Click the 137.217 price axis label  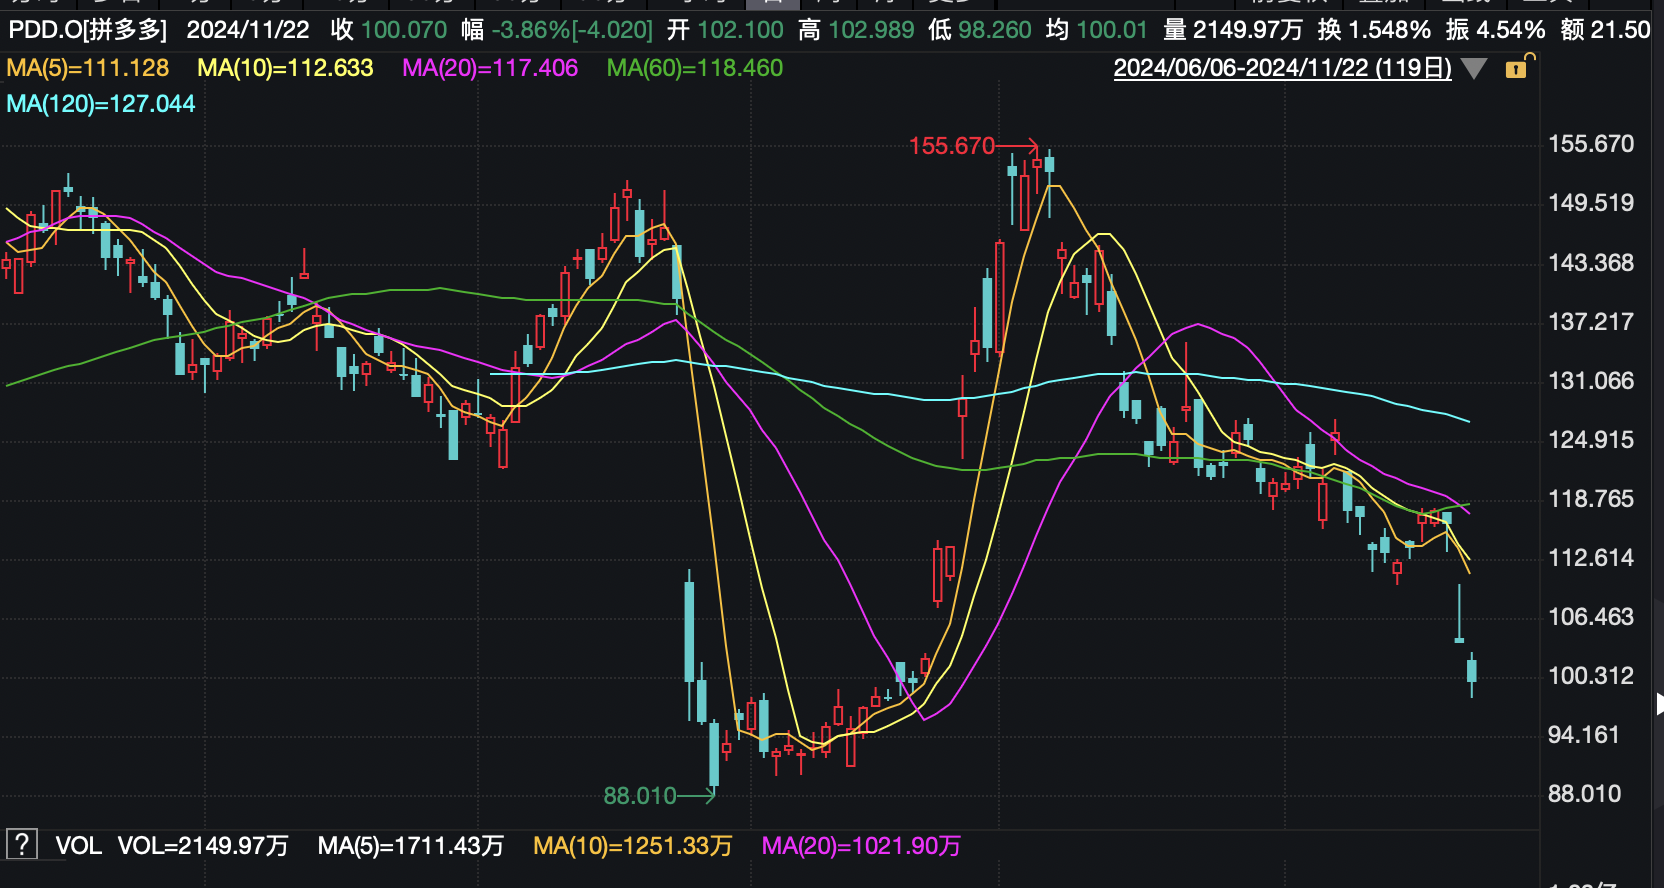point(1591,322)
